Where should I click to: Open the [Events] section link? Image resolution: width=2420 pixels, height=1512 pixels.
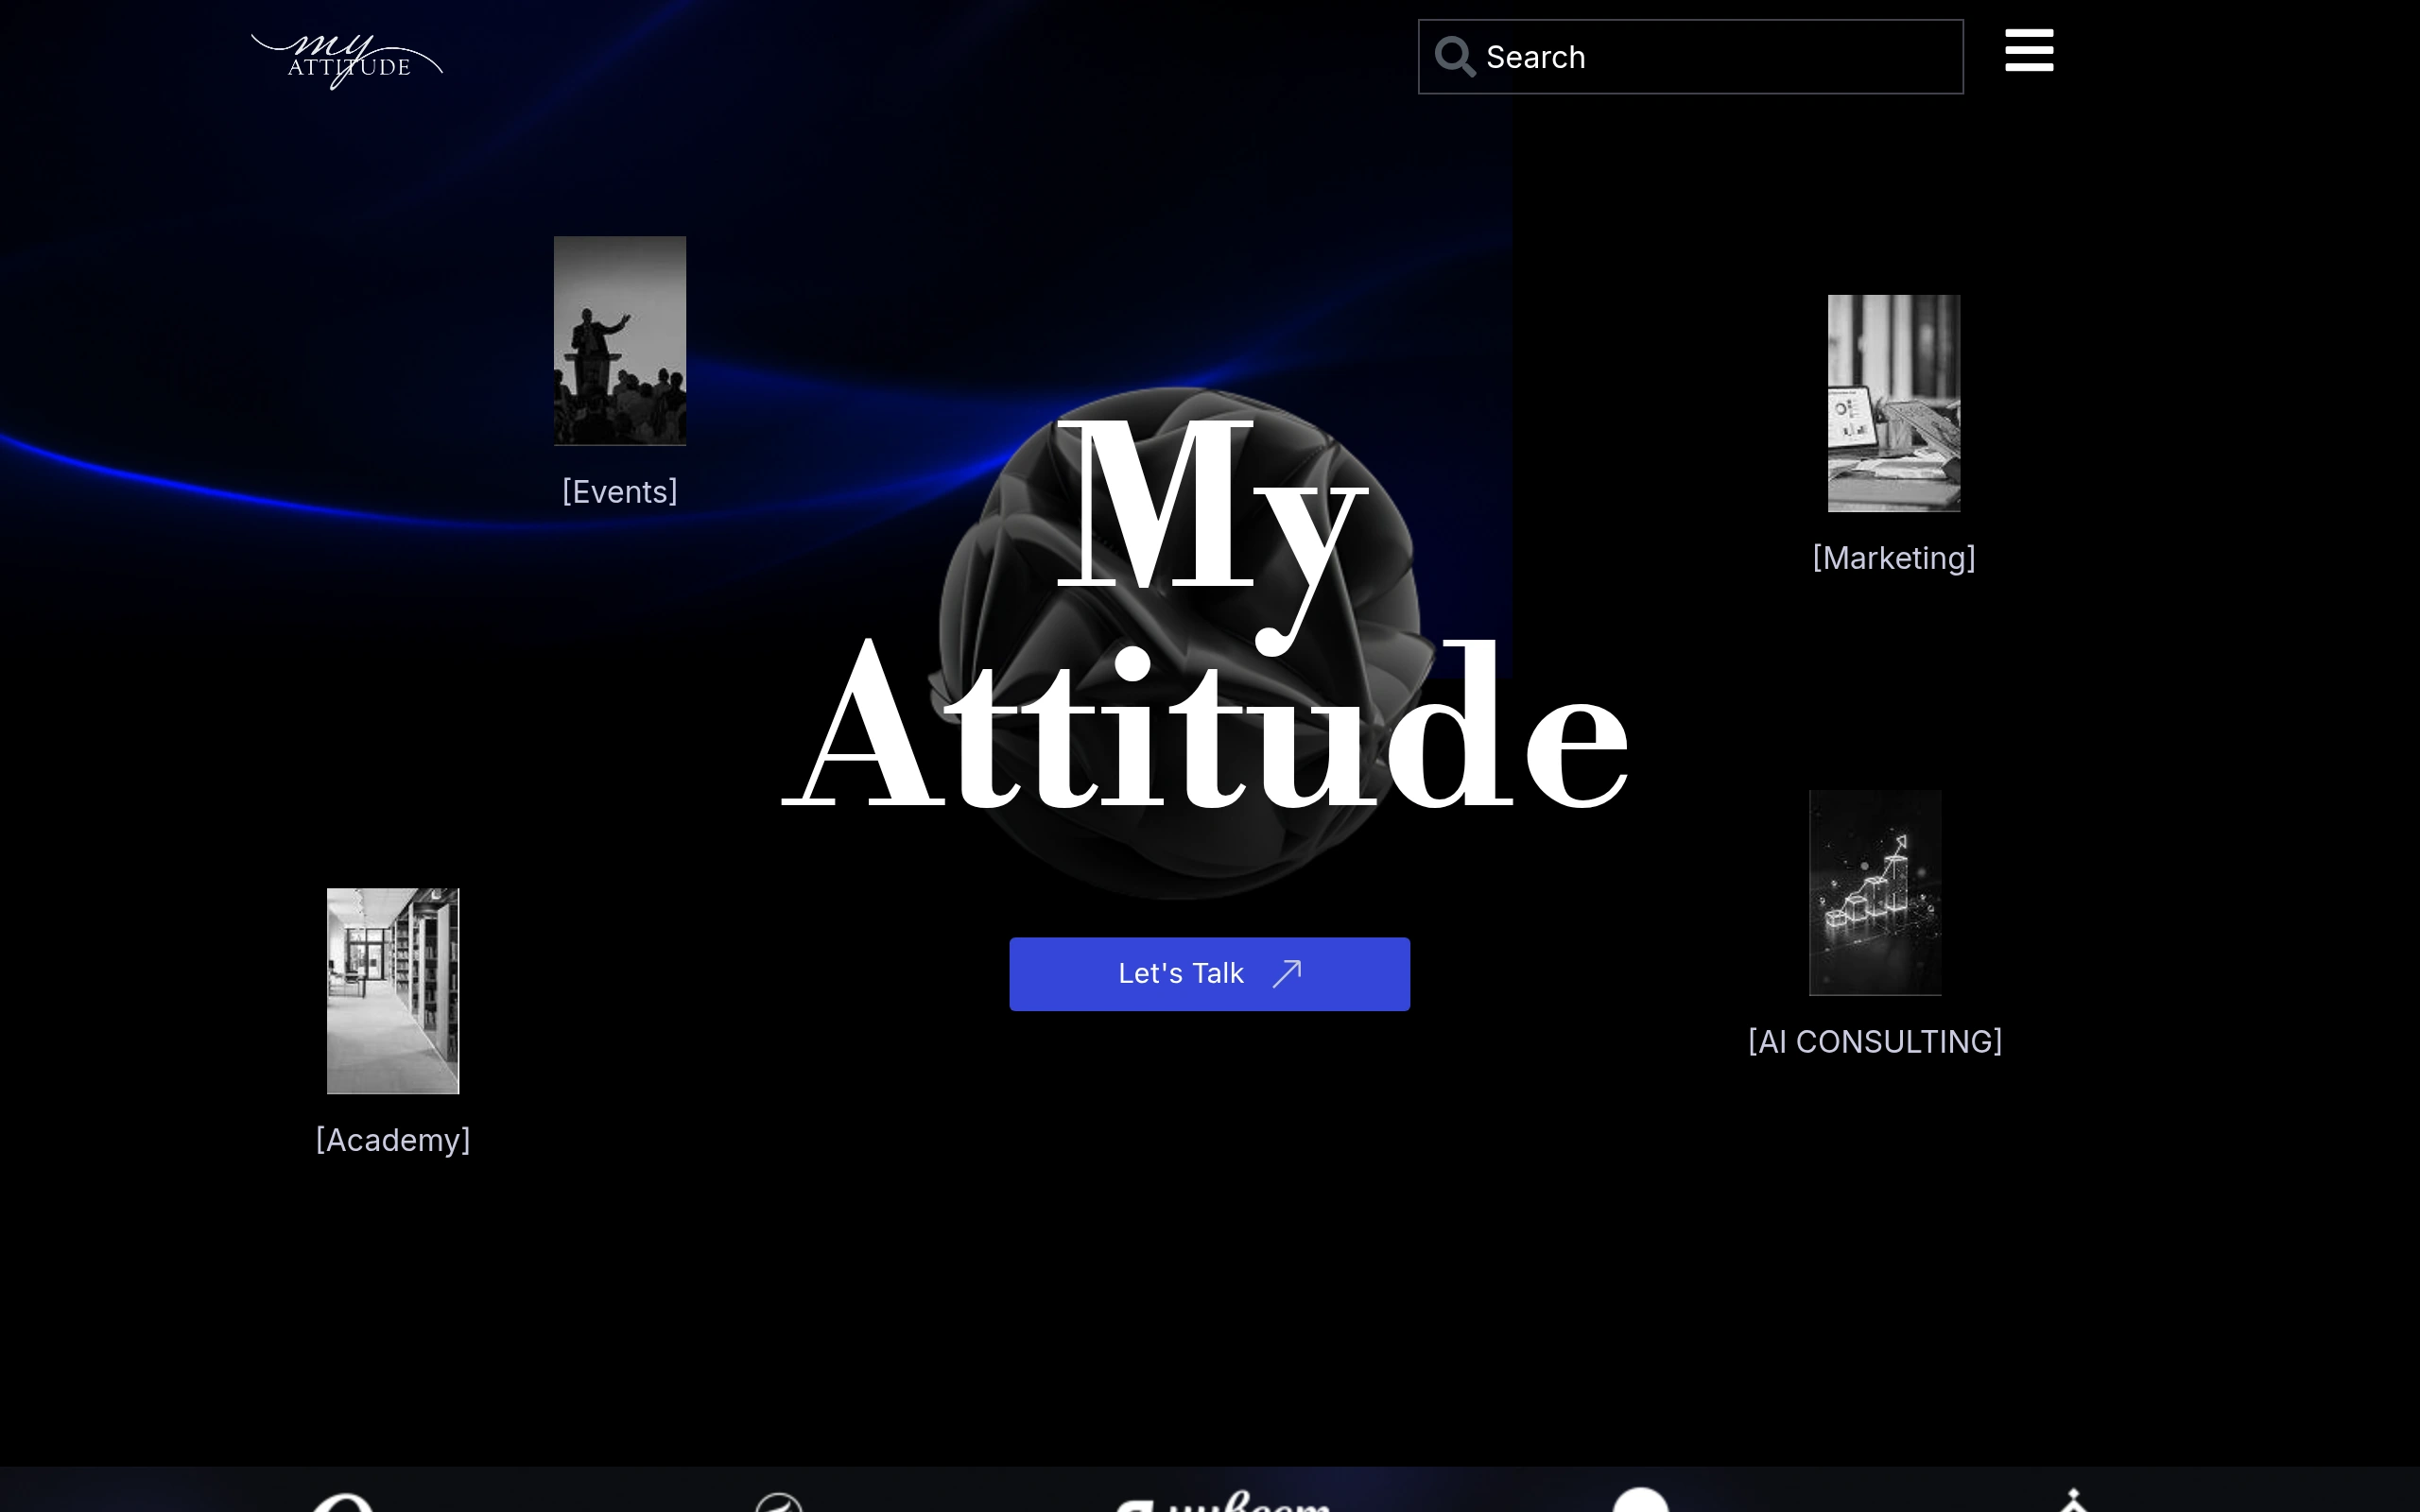tap(619, 491)
